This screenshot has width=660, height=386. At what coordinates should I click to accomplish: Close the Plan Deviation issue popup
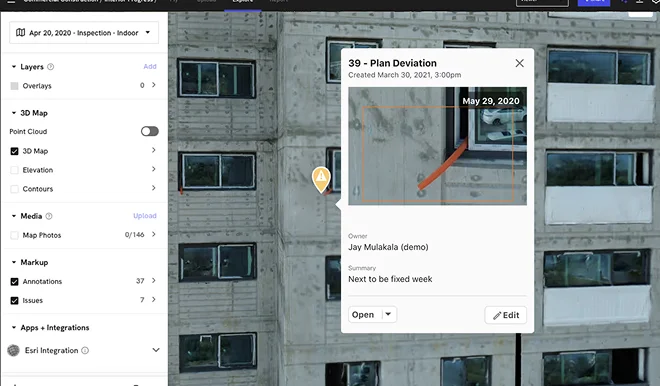(519, 63)
